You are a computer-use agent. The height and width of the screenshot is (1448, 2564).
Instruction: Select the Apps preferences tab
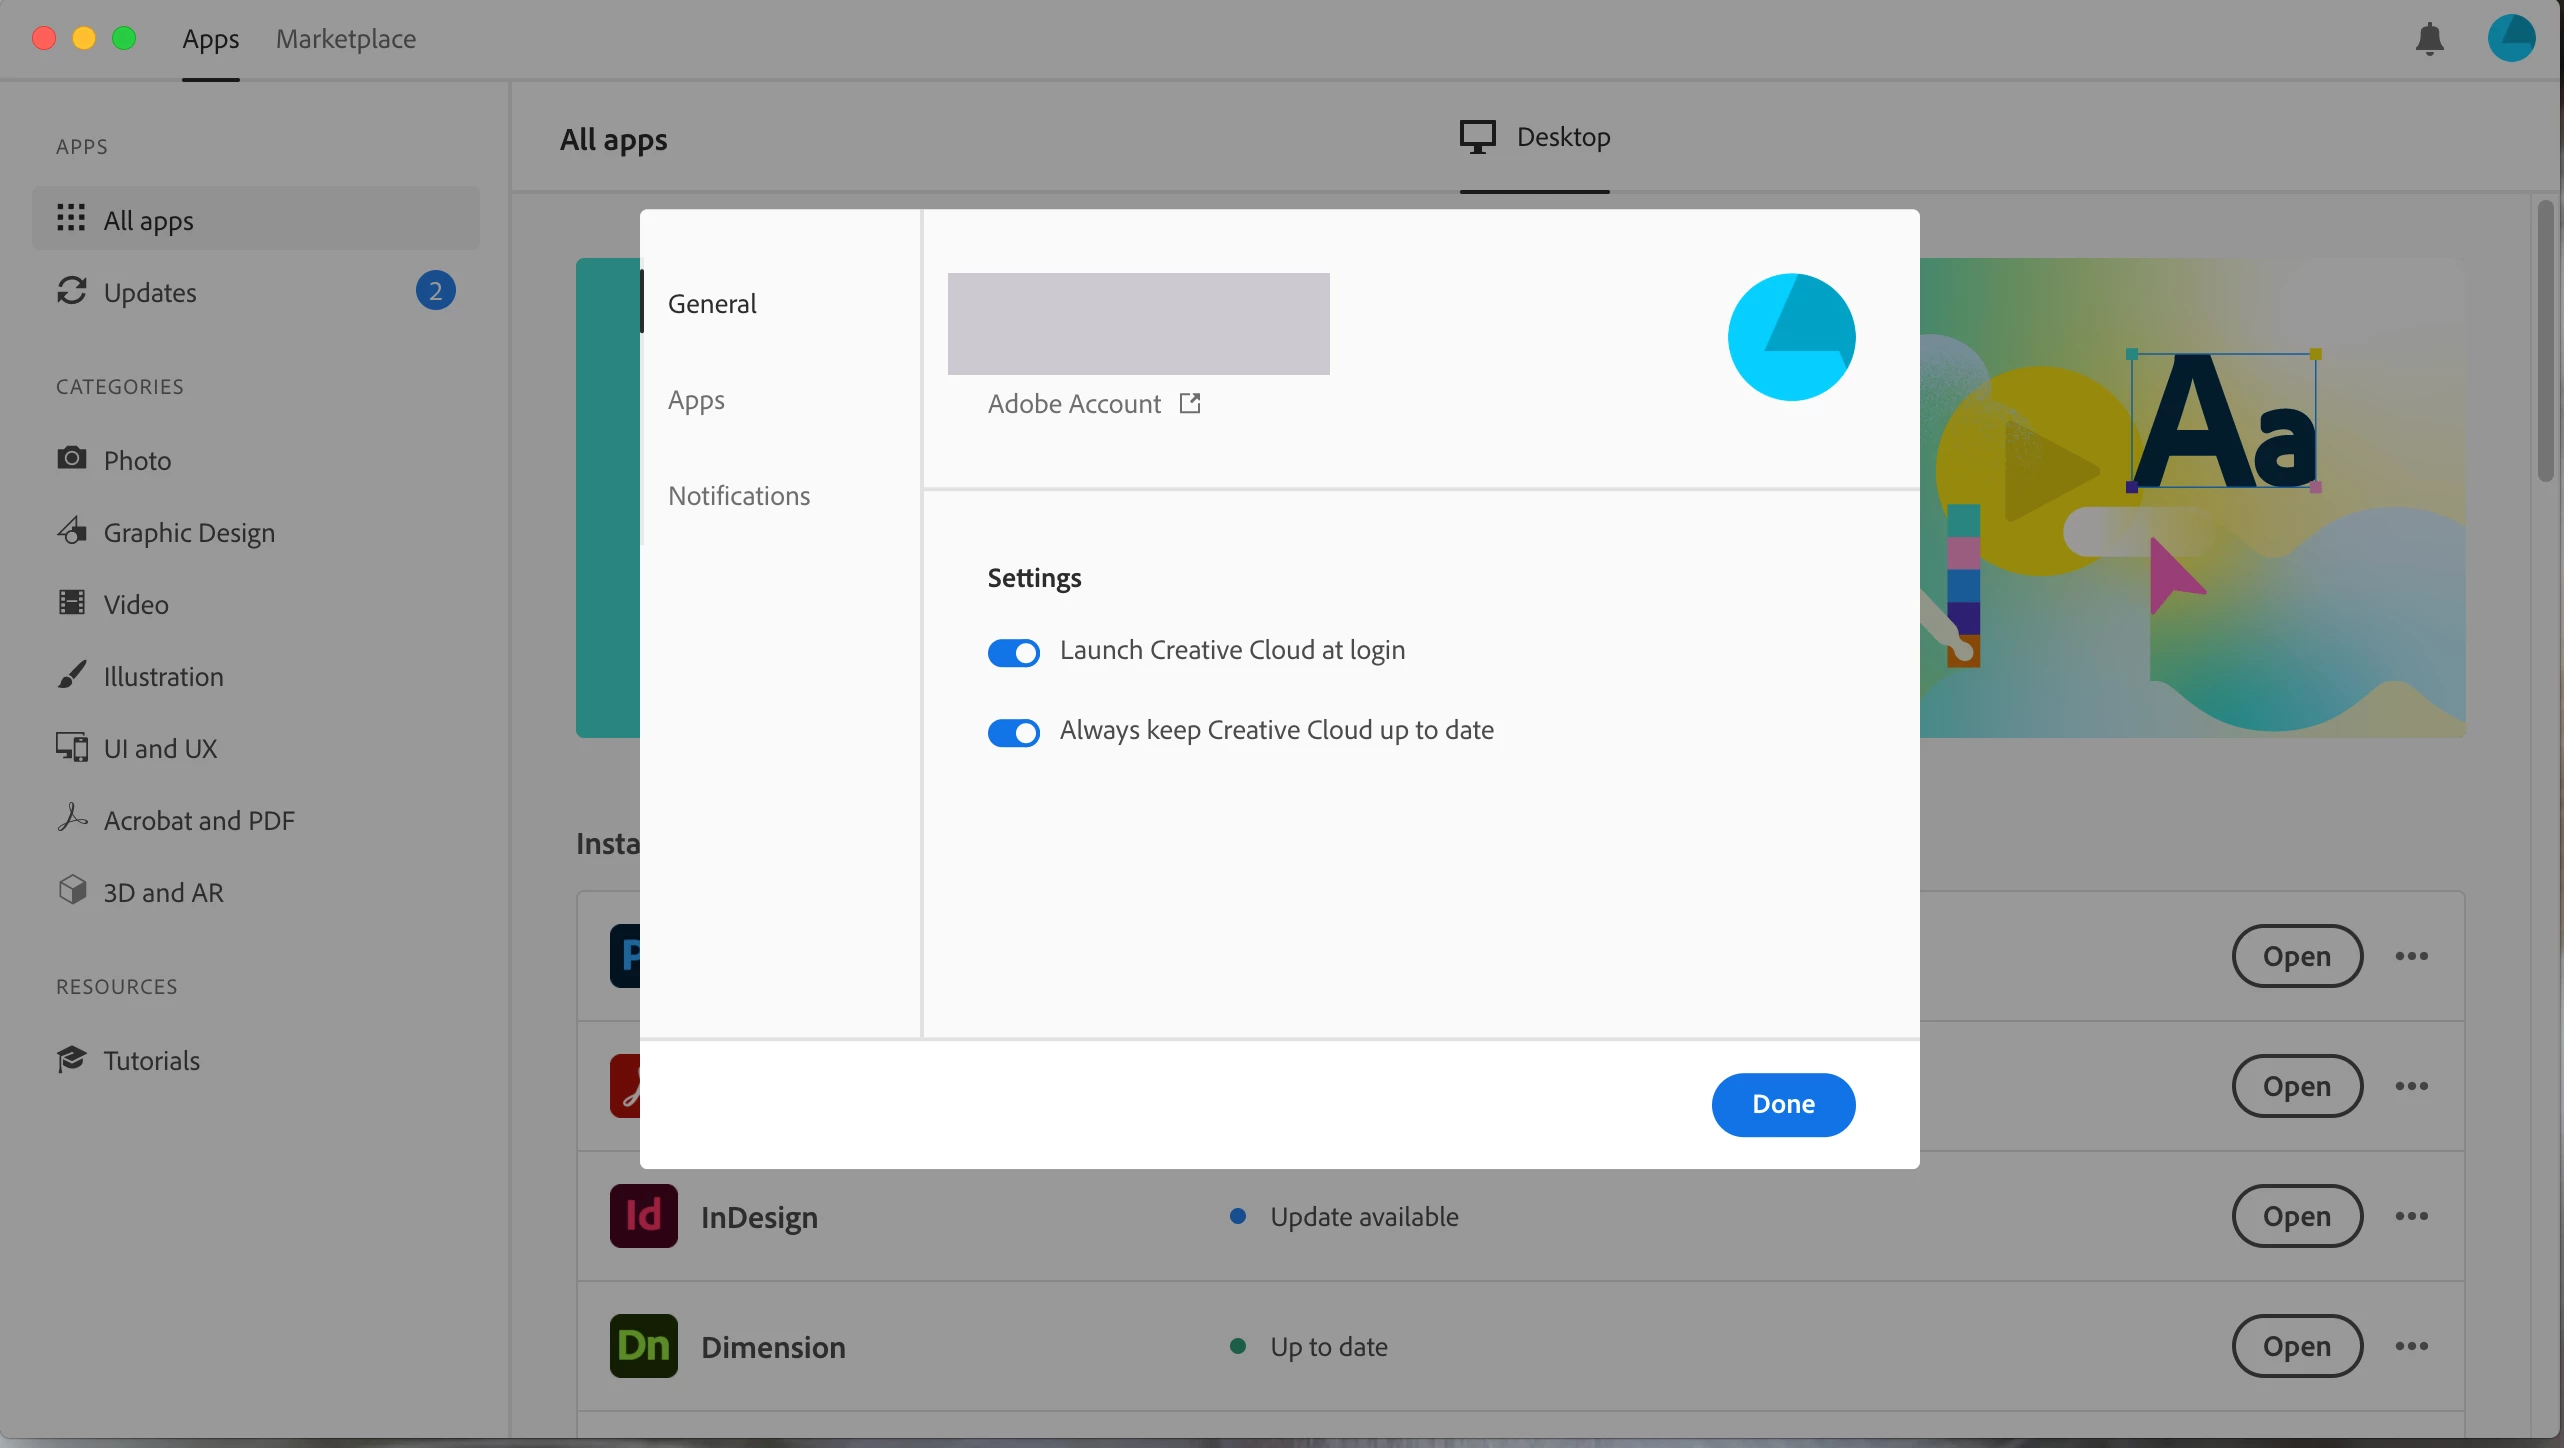point(696,400)
